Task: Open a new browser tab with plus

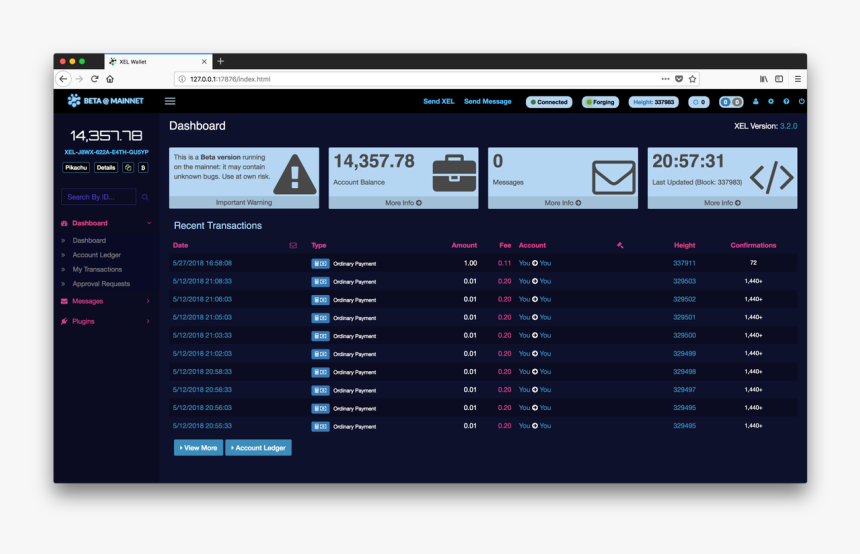Action: tap(220, 61)
